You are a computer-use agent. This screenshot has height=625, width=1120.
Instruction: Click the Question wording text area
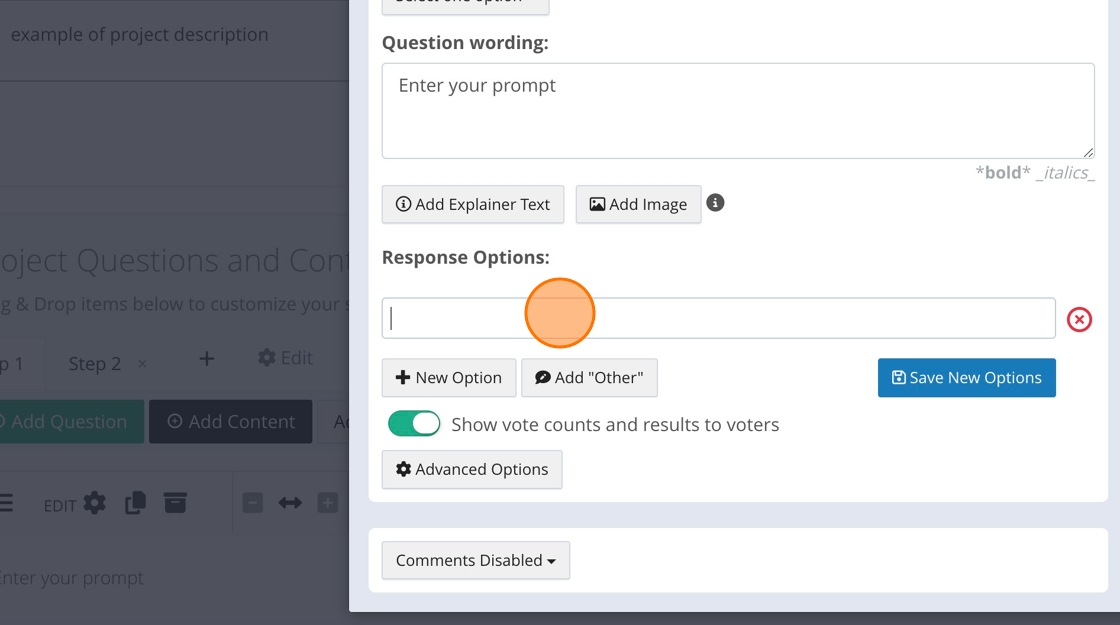pos(737,111)
